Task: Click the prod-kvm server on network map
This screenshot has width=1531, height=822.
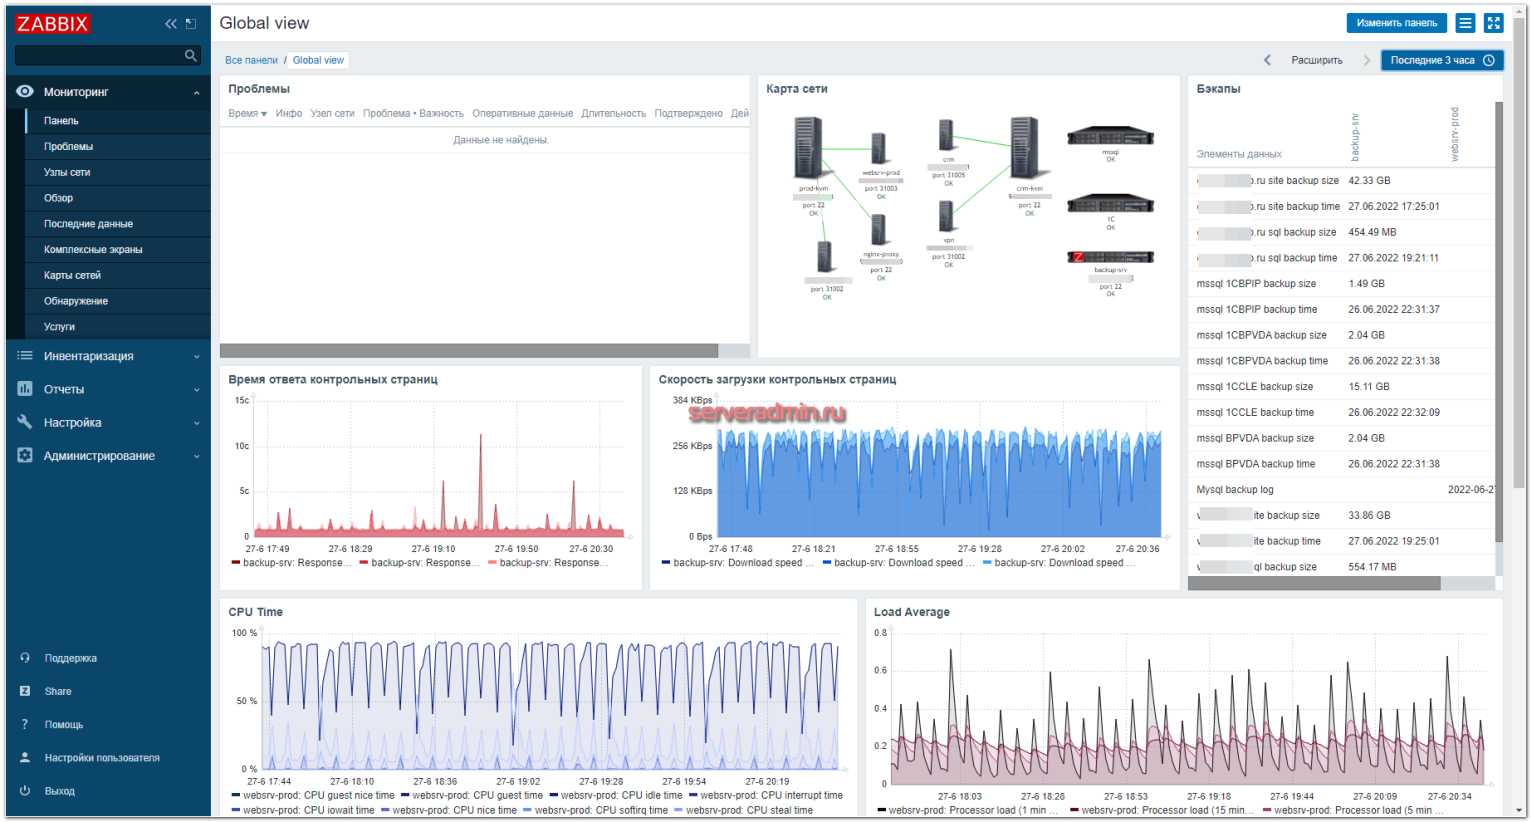Action: (809, 149)
